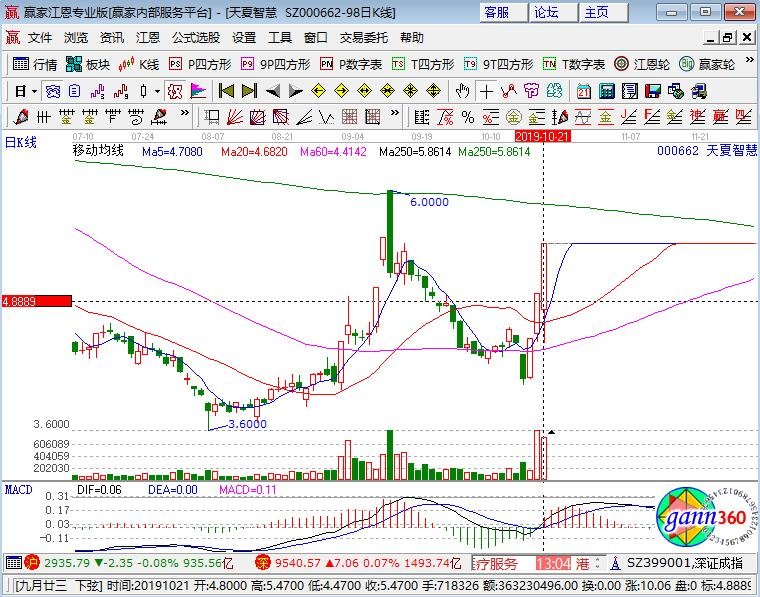The width and height of the screenshot is (760, 597).
Task: Click yellow diamond horizontal expand icon
Action: click(364, 91)
